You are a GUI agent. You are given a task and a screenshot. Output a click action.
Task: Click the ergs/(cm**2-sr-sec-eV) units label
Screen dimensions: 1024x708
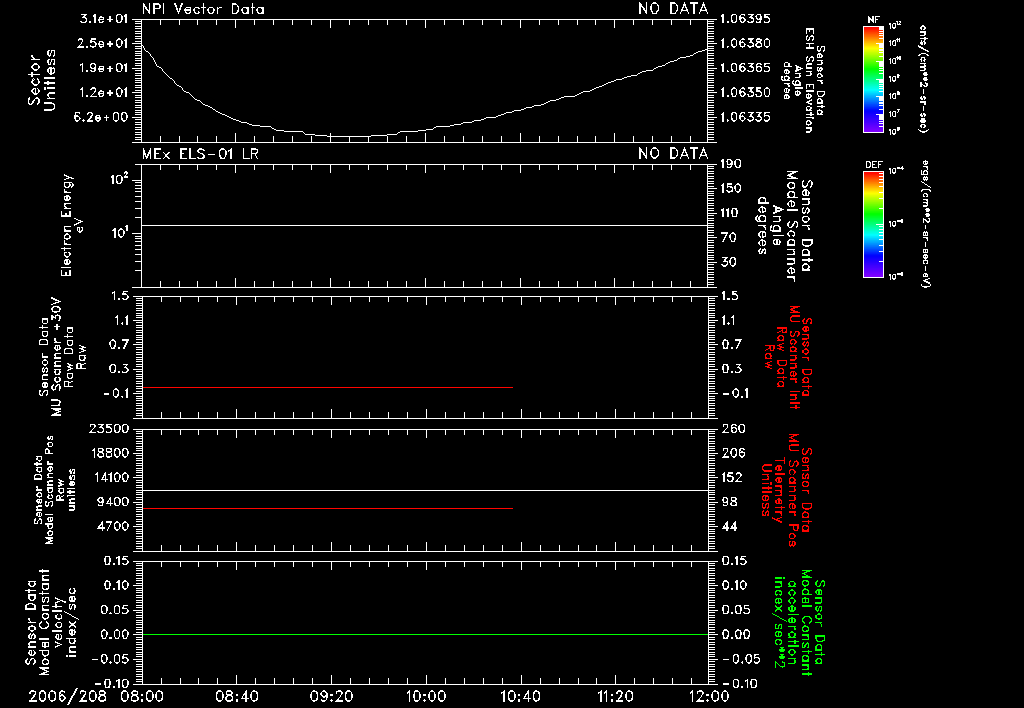925,224
